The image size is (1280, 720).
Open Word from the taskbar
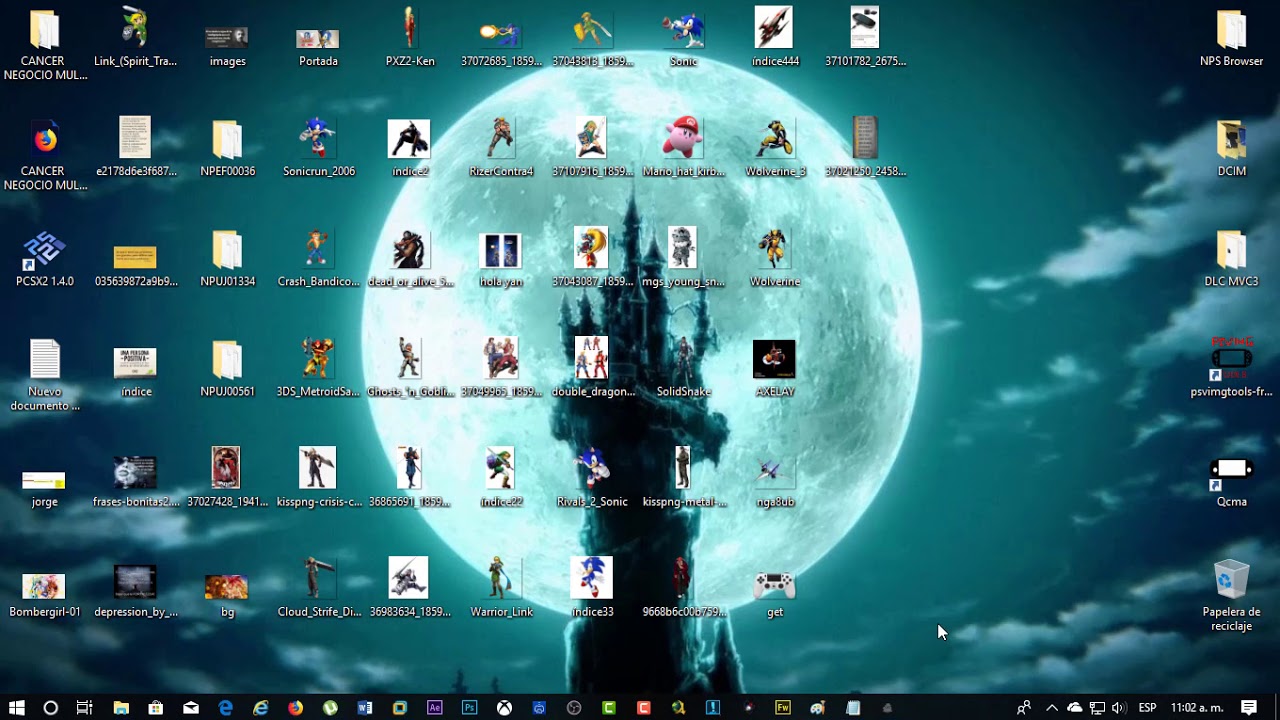365,707
